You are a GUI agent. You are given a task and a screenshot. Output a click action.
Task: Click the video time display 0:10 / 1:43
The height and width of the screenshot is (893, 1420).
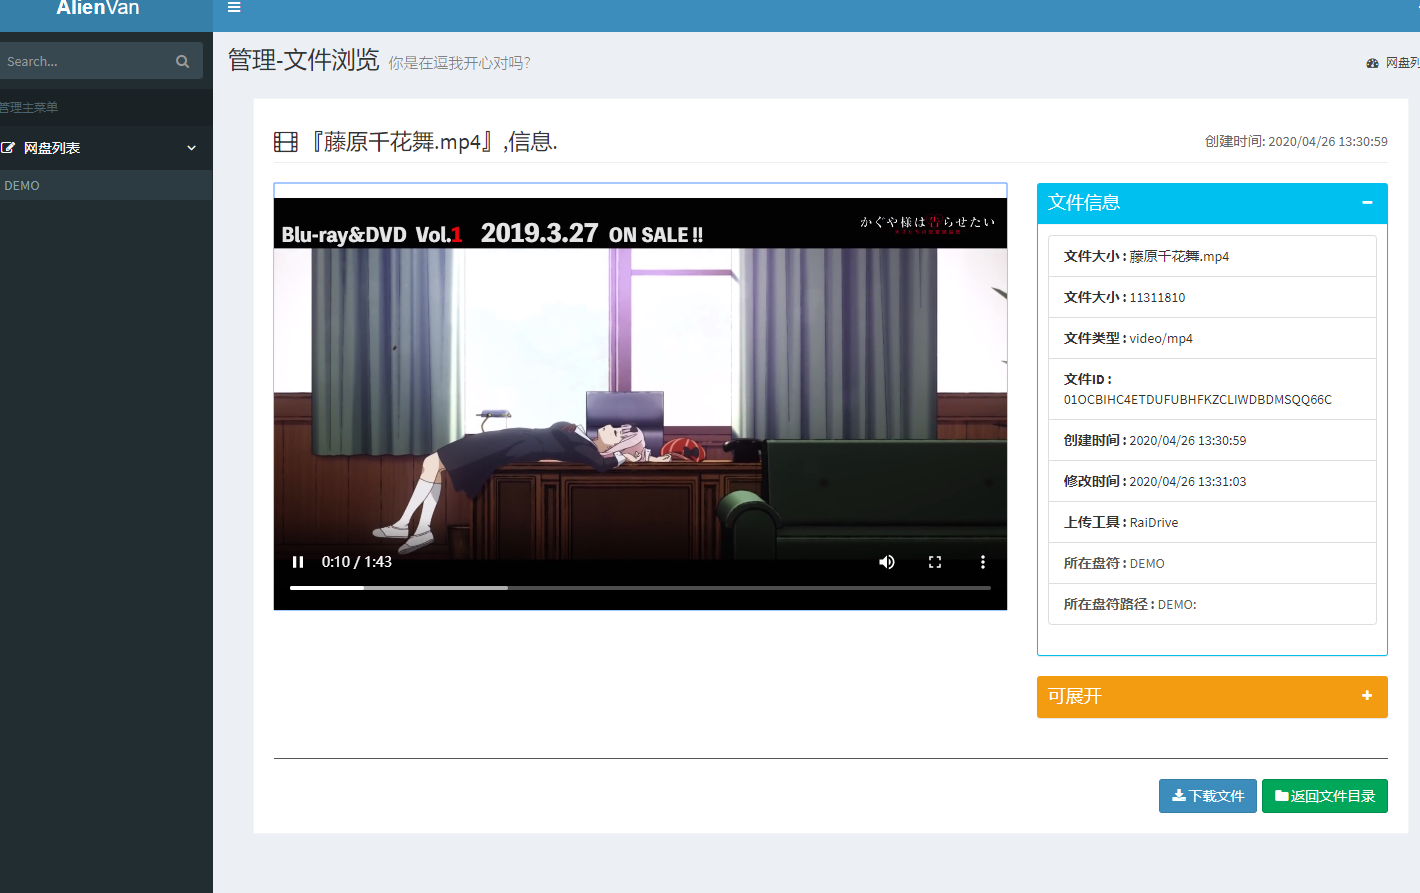[357, 562]
